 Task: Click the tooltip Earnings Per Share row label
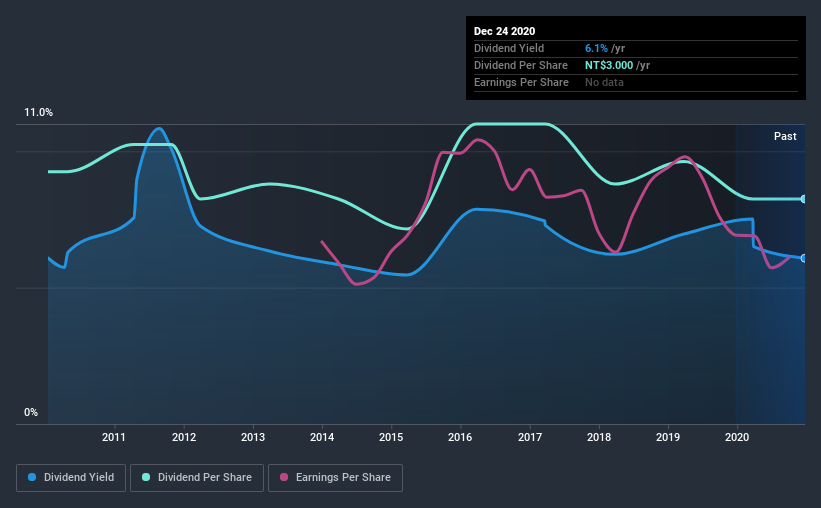(521, 82)
